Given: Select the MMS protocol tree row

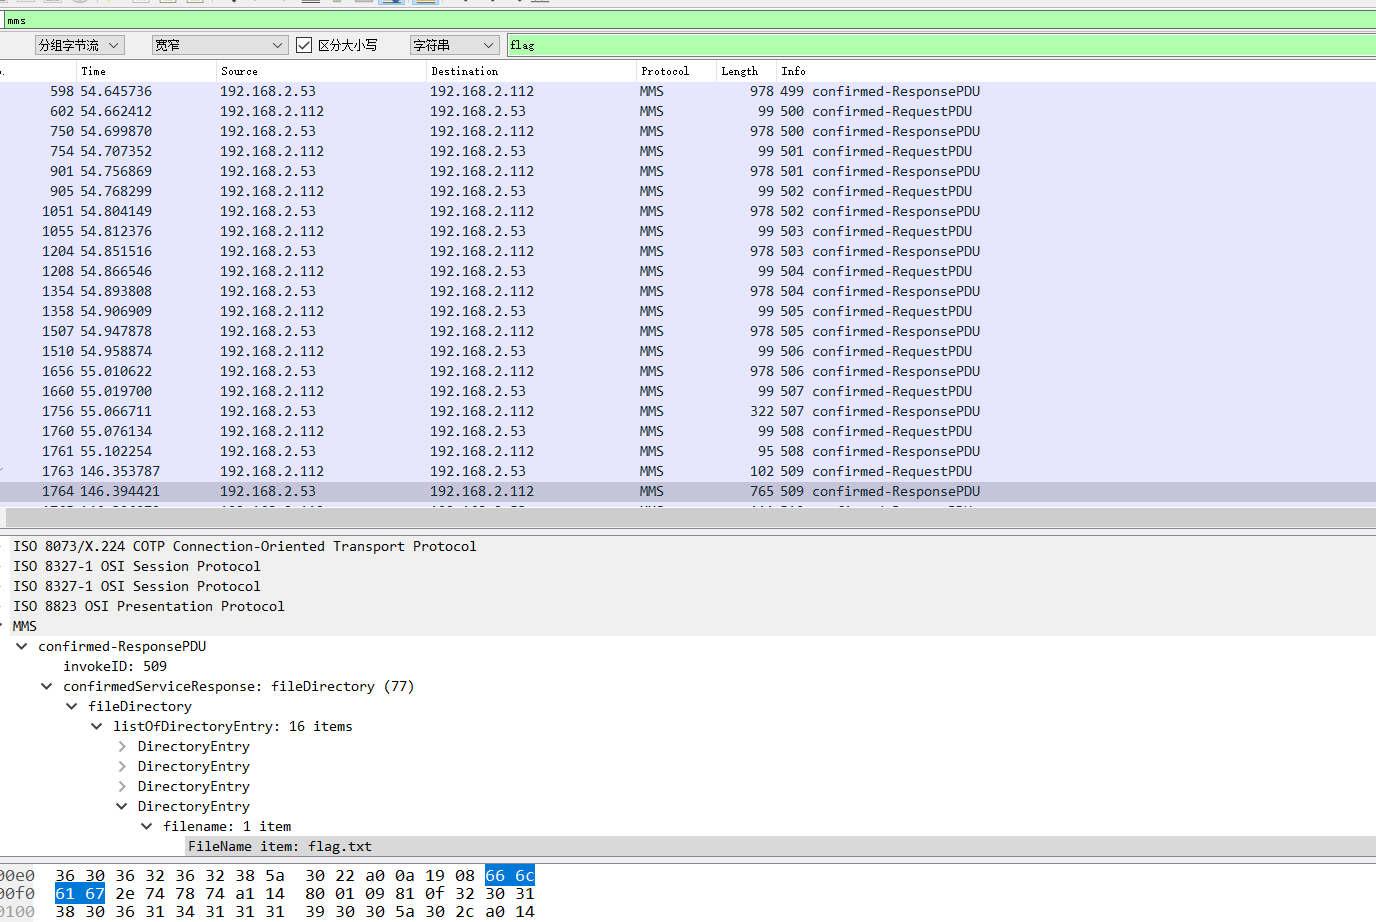Looking at the screenshot, I should click(x=688, y=626).
